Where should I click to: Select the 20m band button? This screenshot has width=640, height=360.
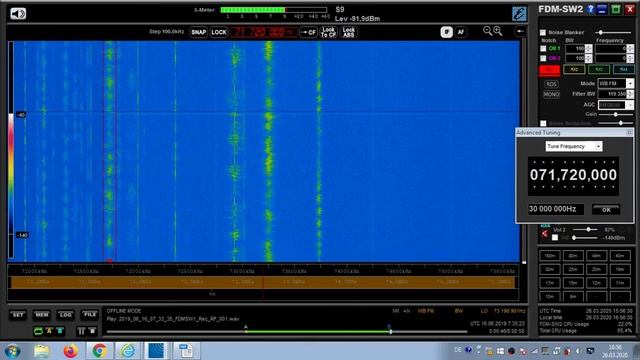coord(596,269)
